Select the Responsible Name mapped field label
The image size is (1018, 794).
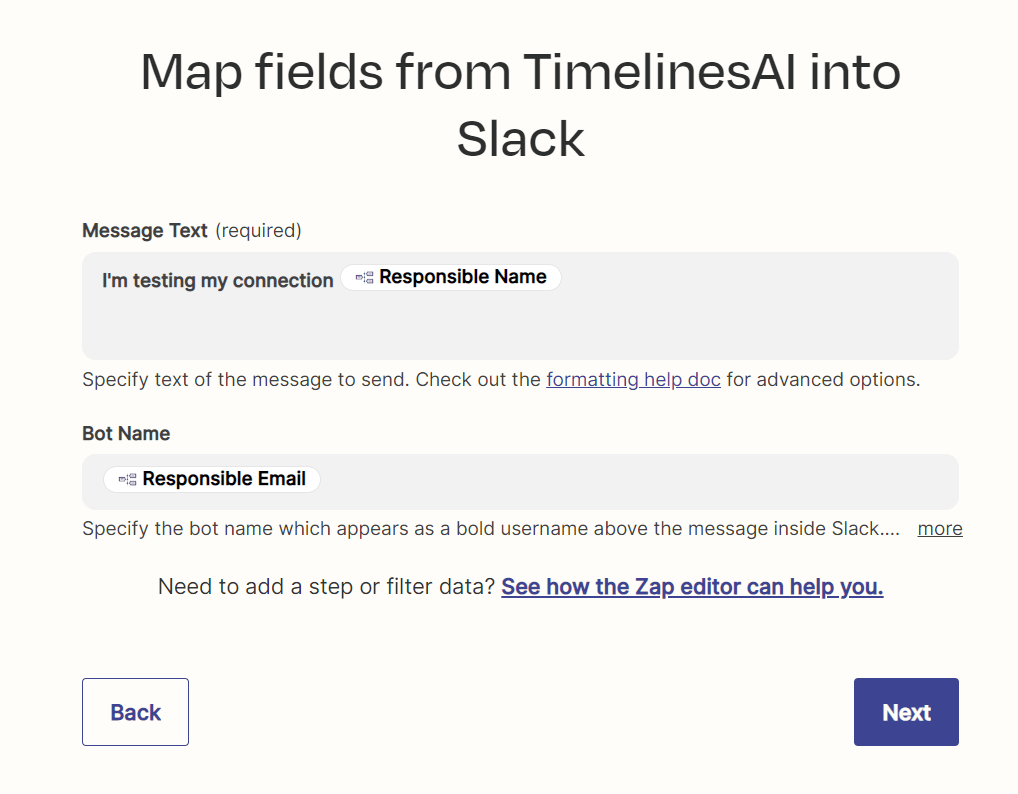coord(462,278)
